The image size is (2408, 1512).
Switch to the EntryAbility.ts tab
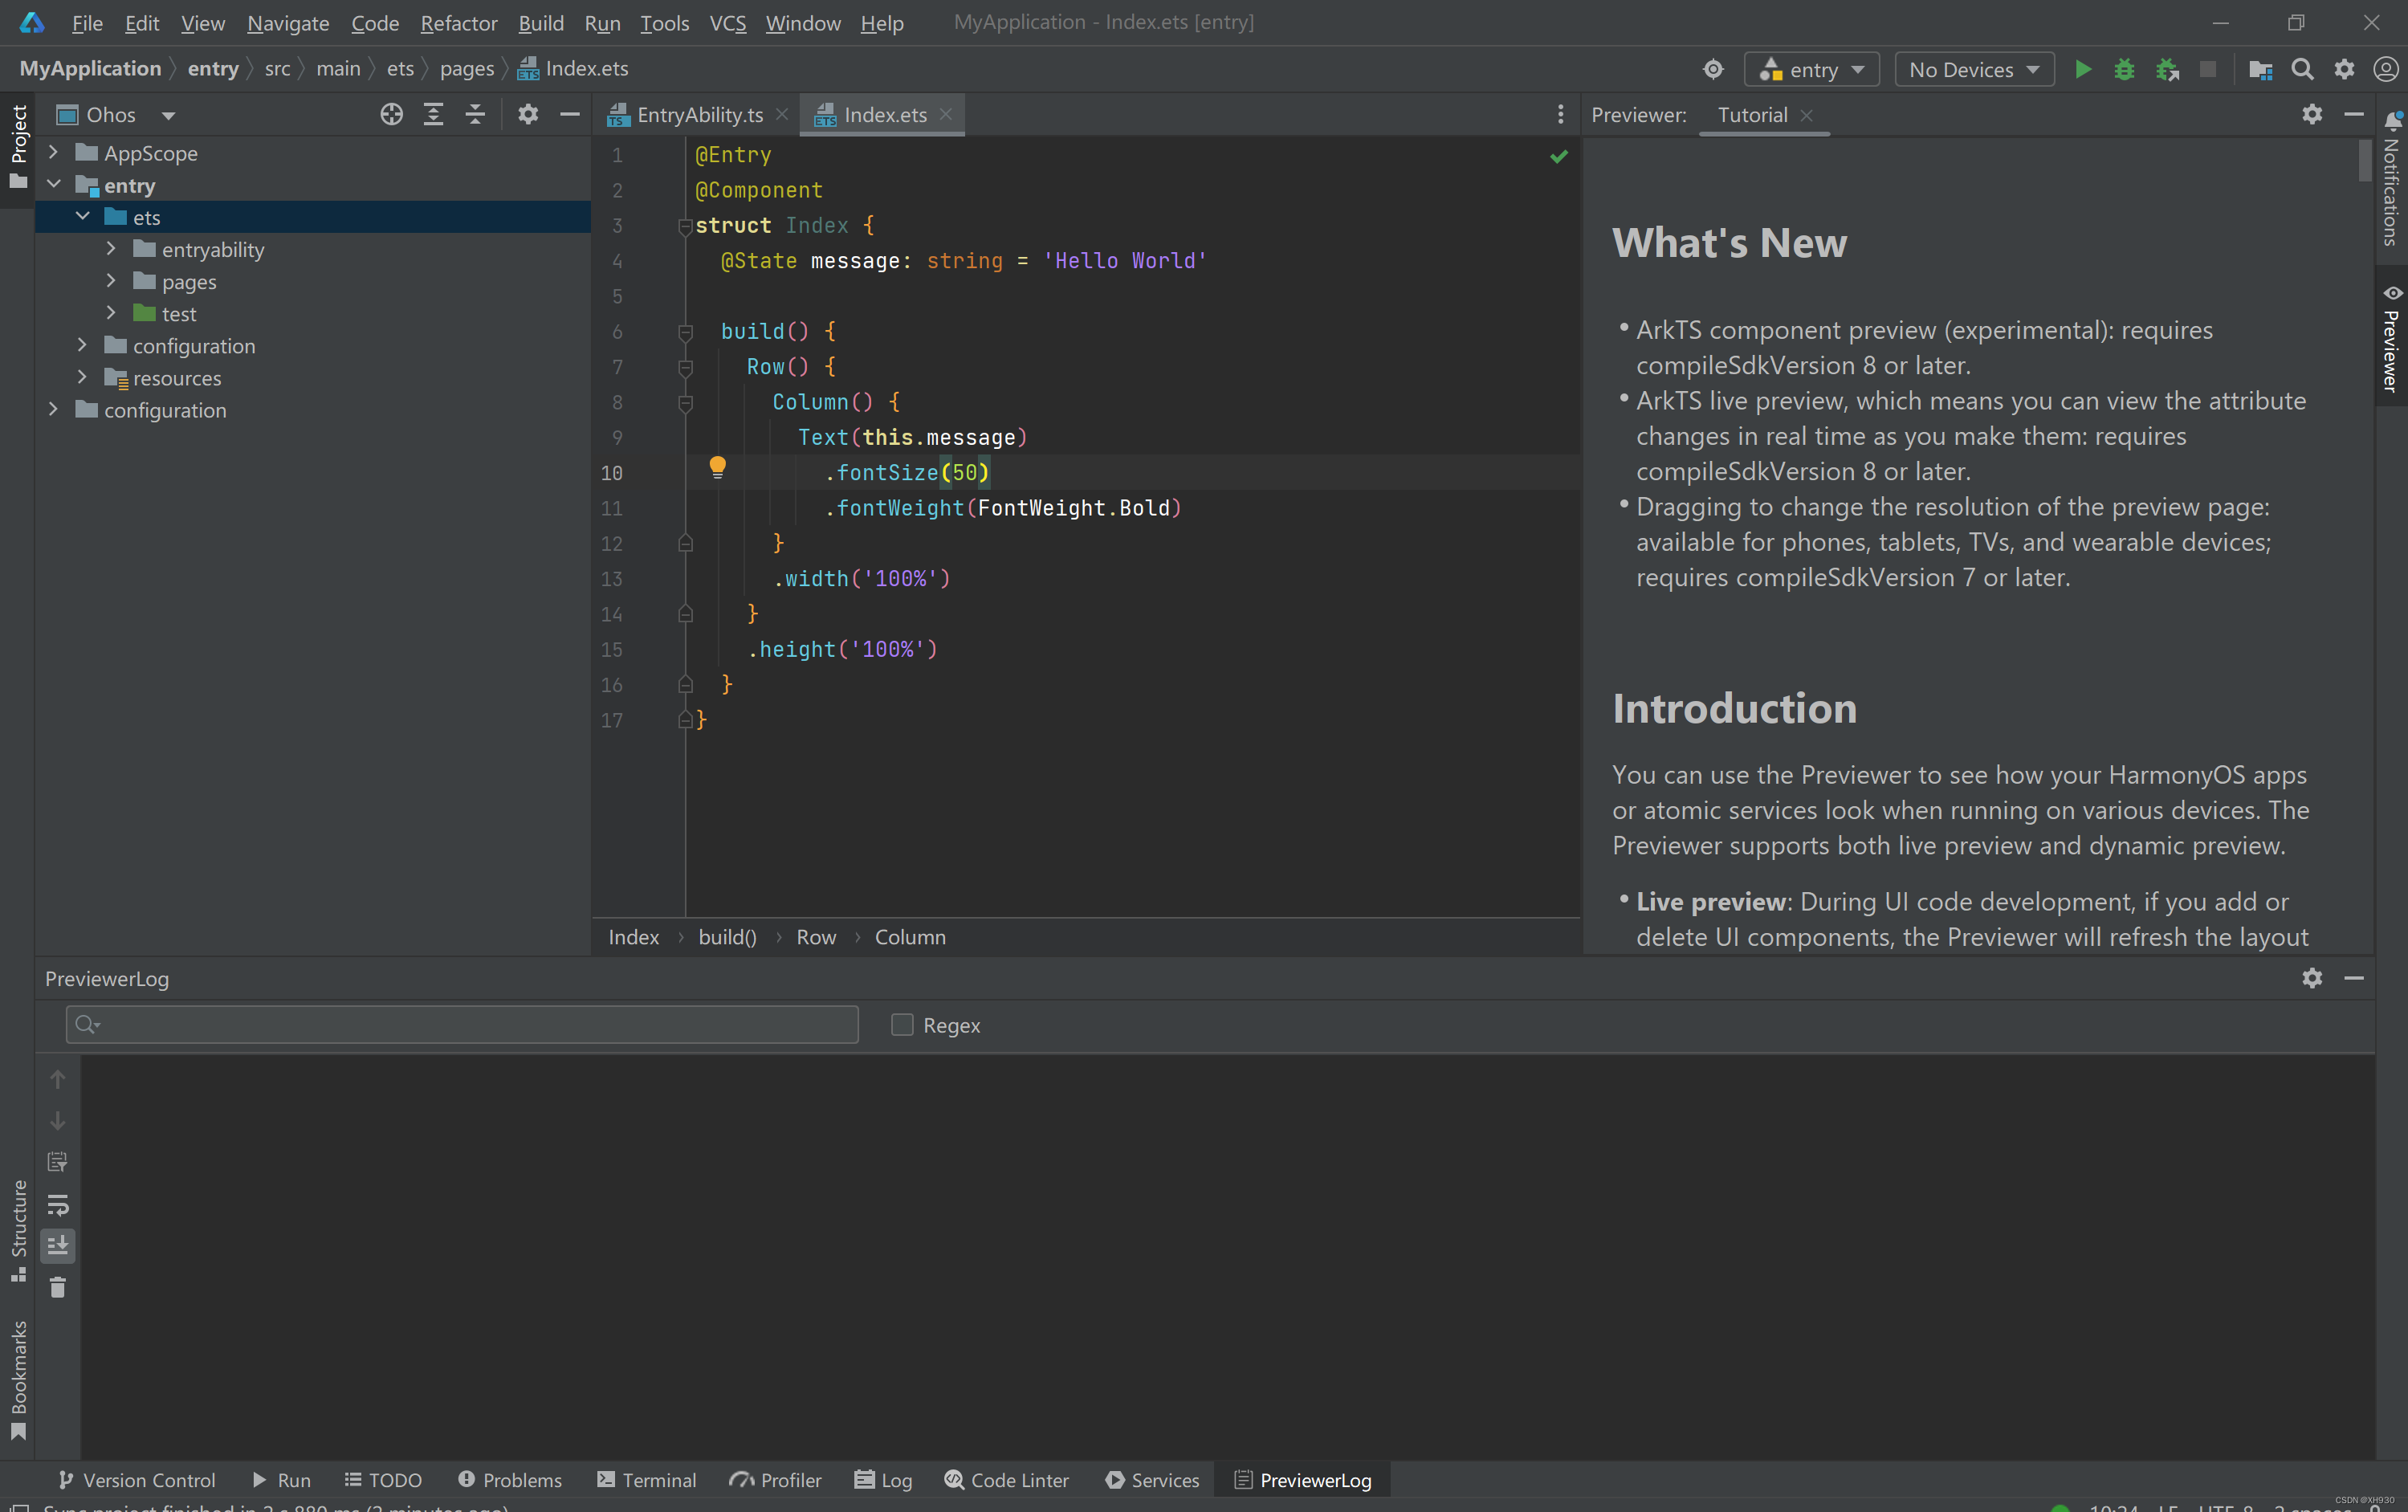point(699,115)
